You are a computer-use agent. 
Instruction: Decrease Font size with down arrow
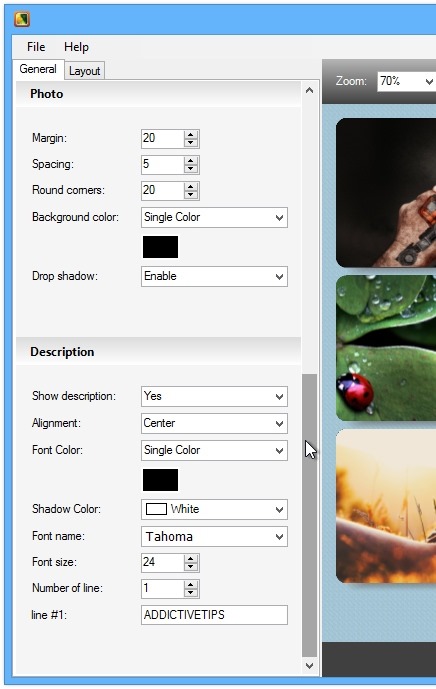(x=190, y=567)
